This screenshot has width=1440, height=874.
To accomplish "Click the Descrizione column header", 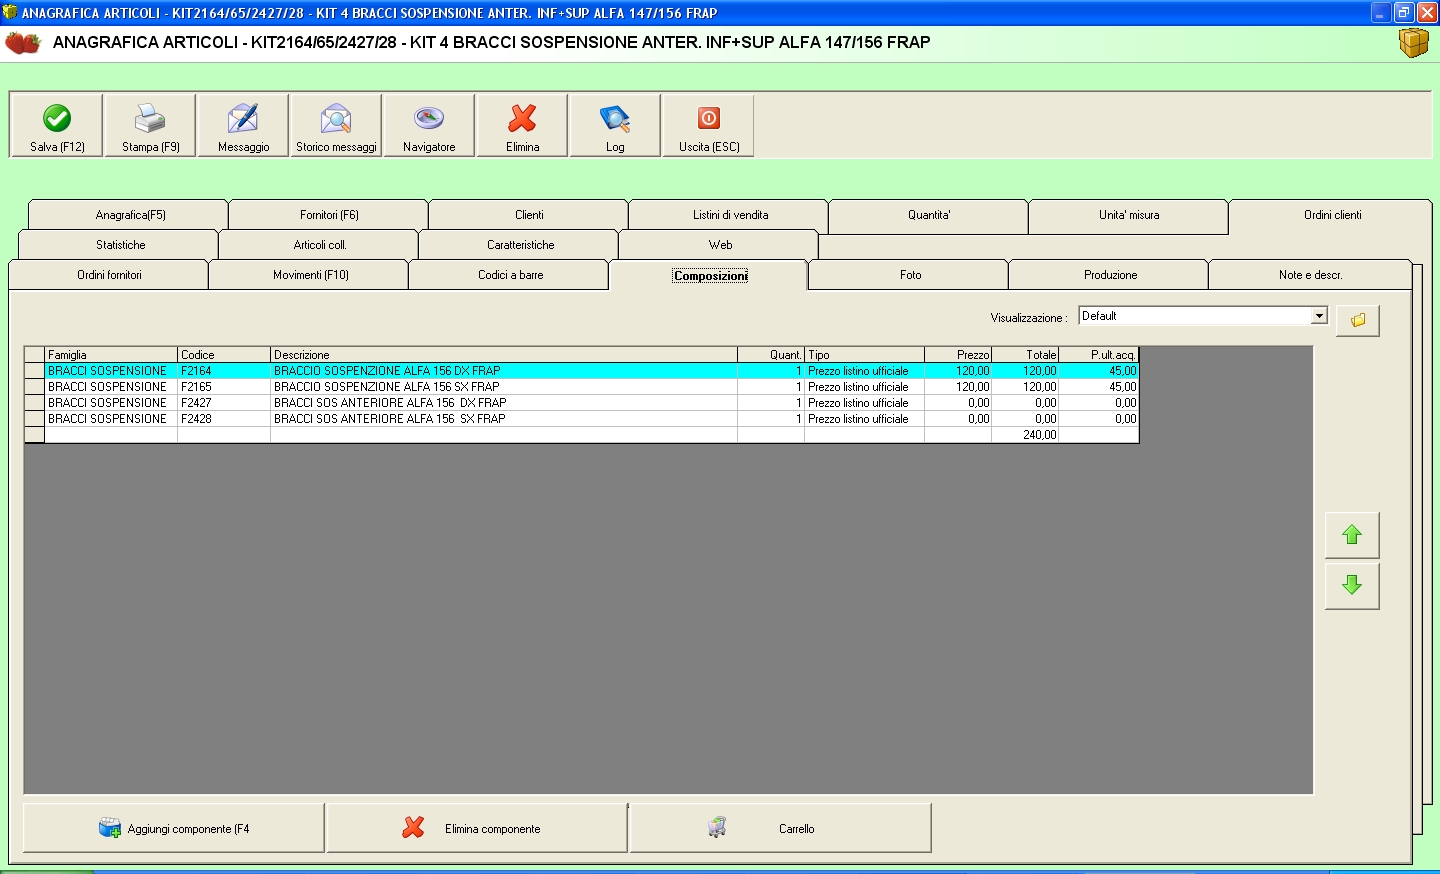I will pyautogui.click(x=504, y=355).
